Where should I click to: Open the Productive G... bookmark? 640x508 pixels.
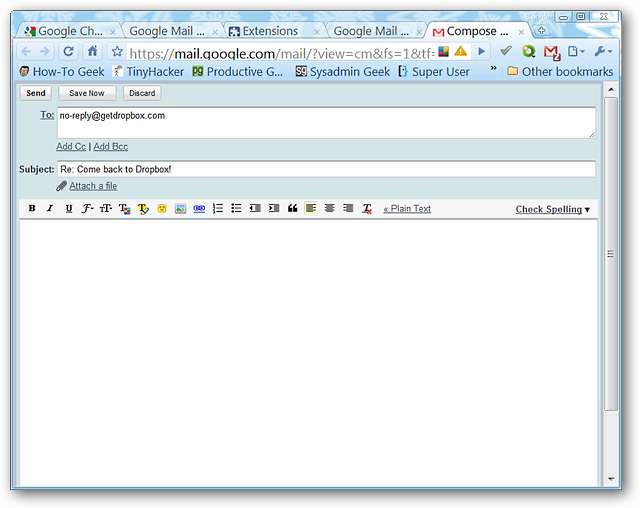click(x=238, y=72)
